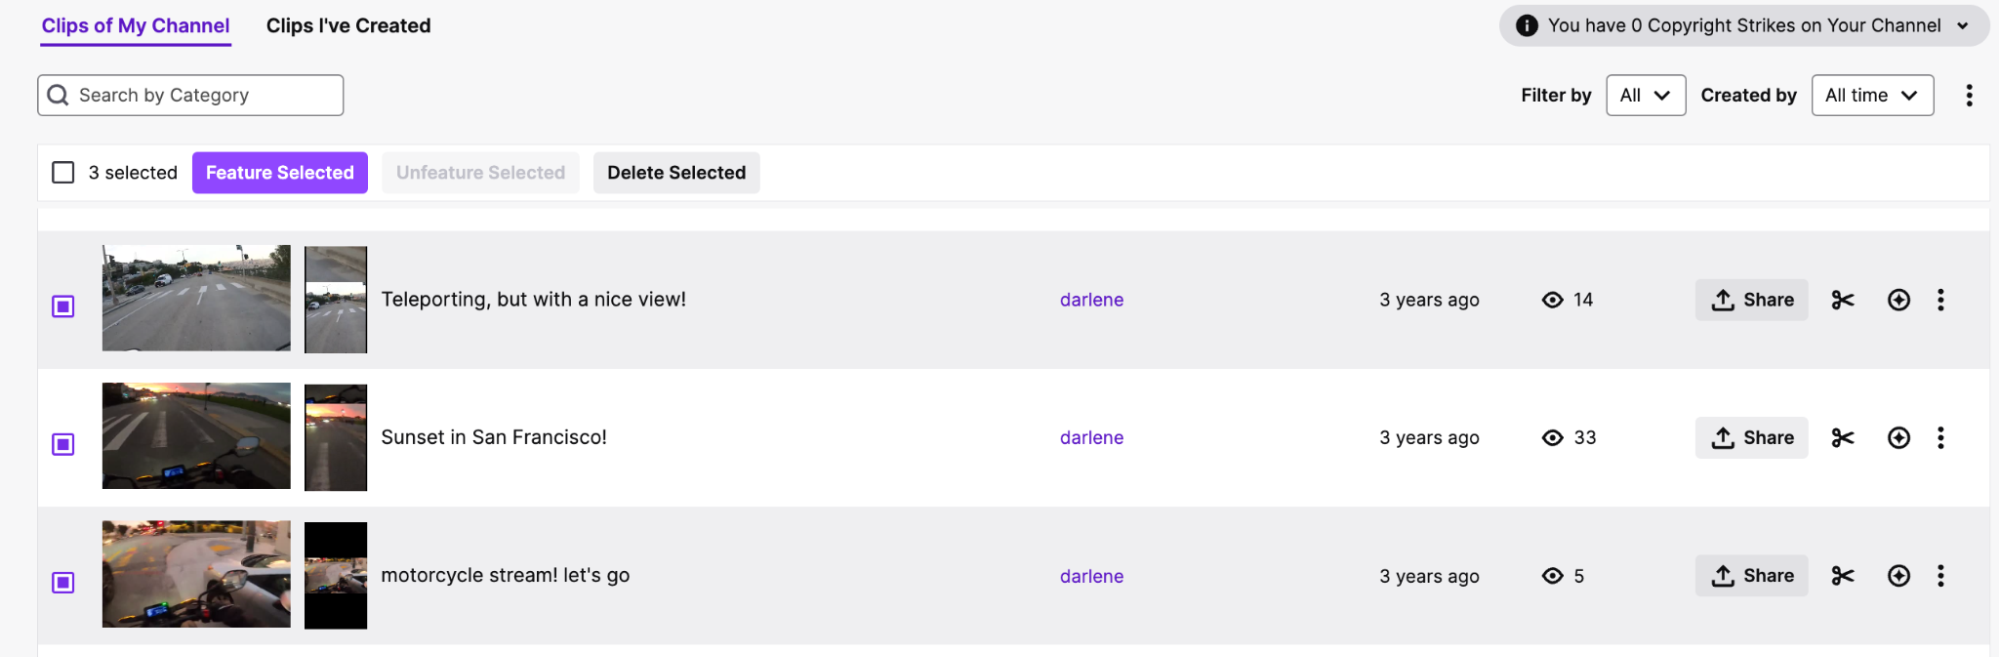Open three-dot menu for motorcycle stream clip

coord(1940,576)
